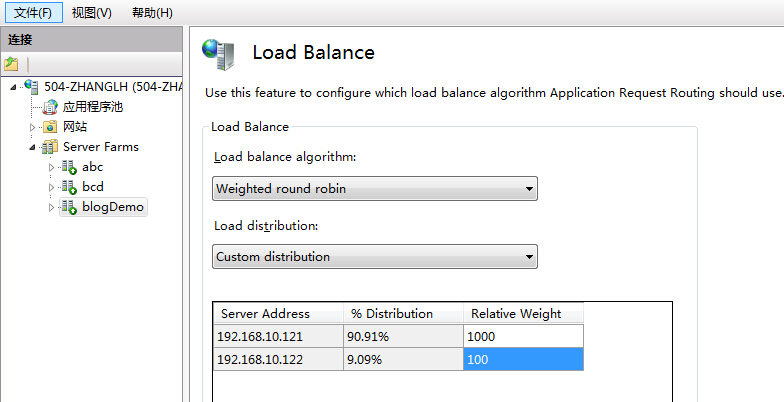Collapse the 504-ZHANGLH server node
The width and height of the screenshot is (784, 402).
click(x=13, y=88)
